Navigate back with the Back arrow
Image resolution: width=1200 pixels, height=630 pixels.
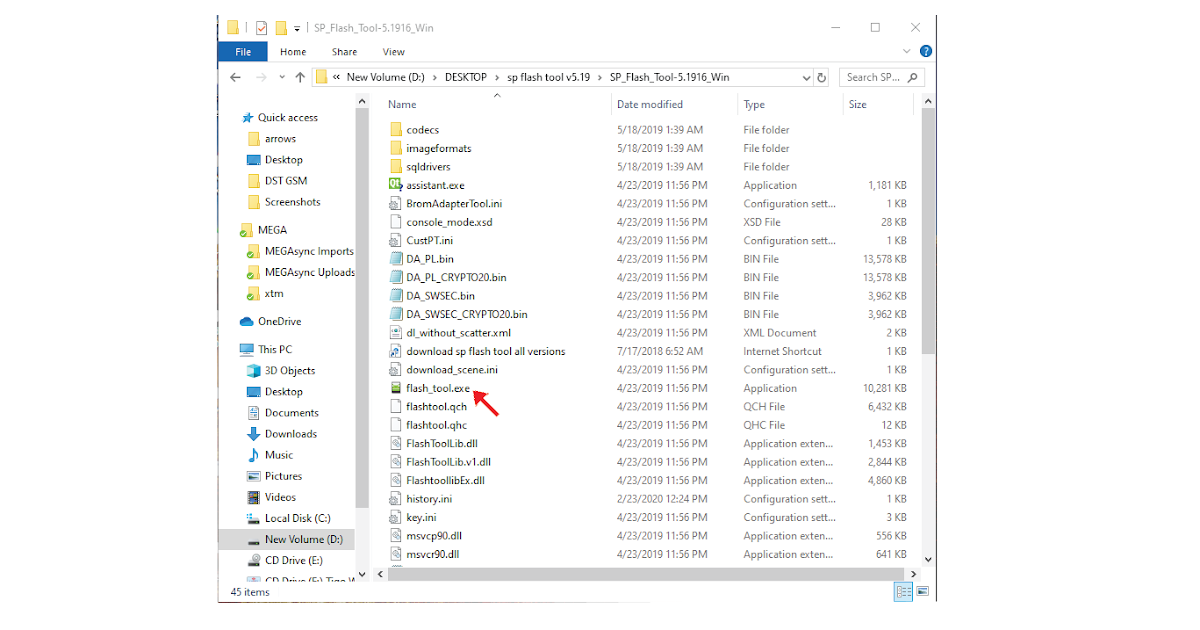235,77
